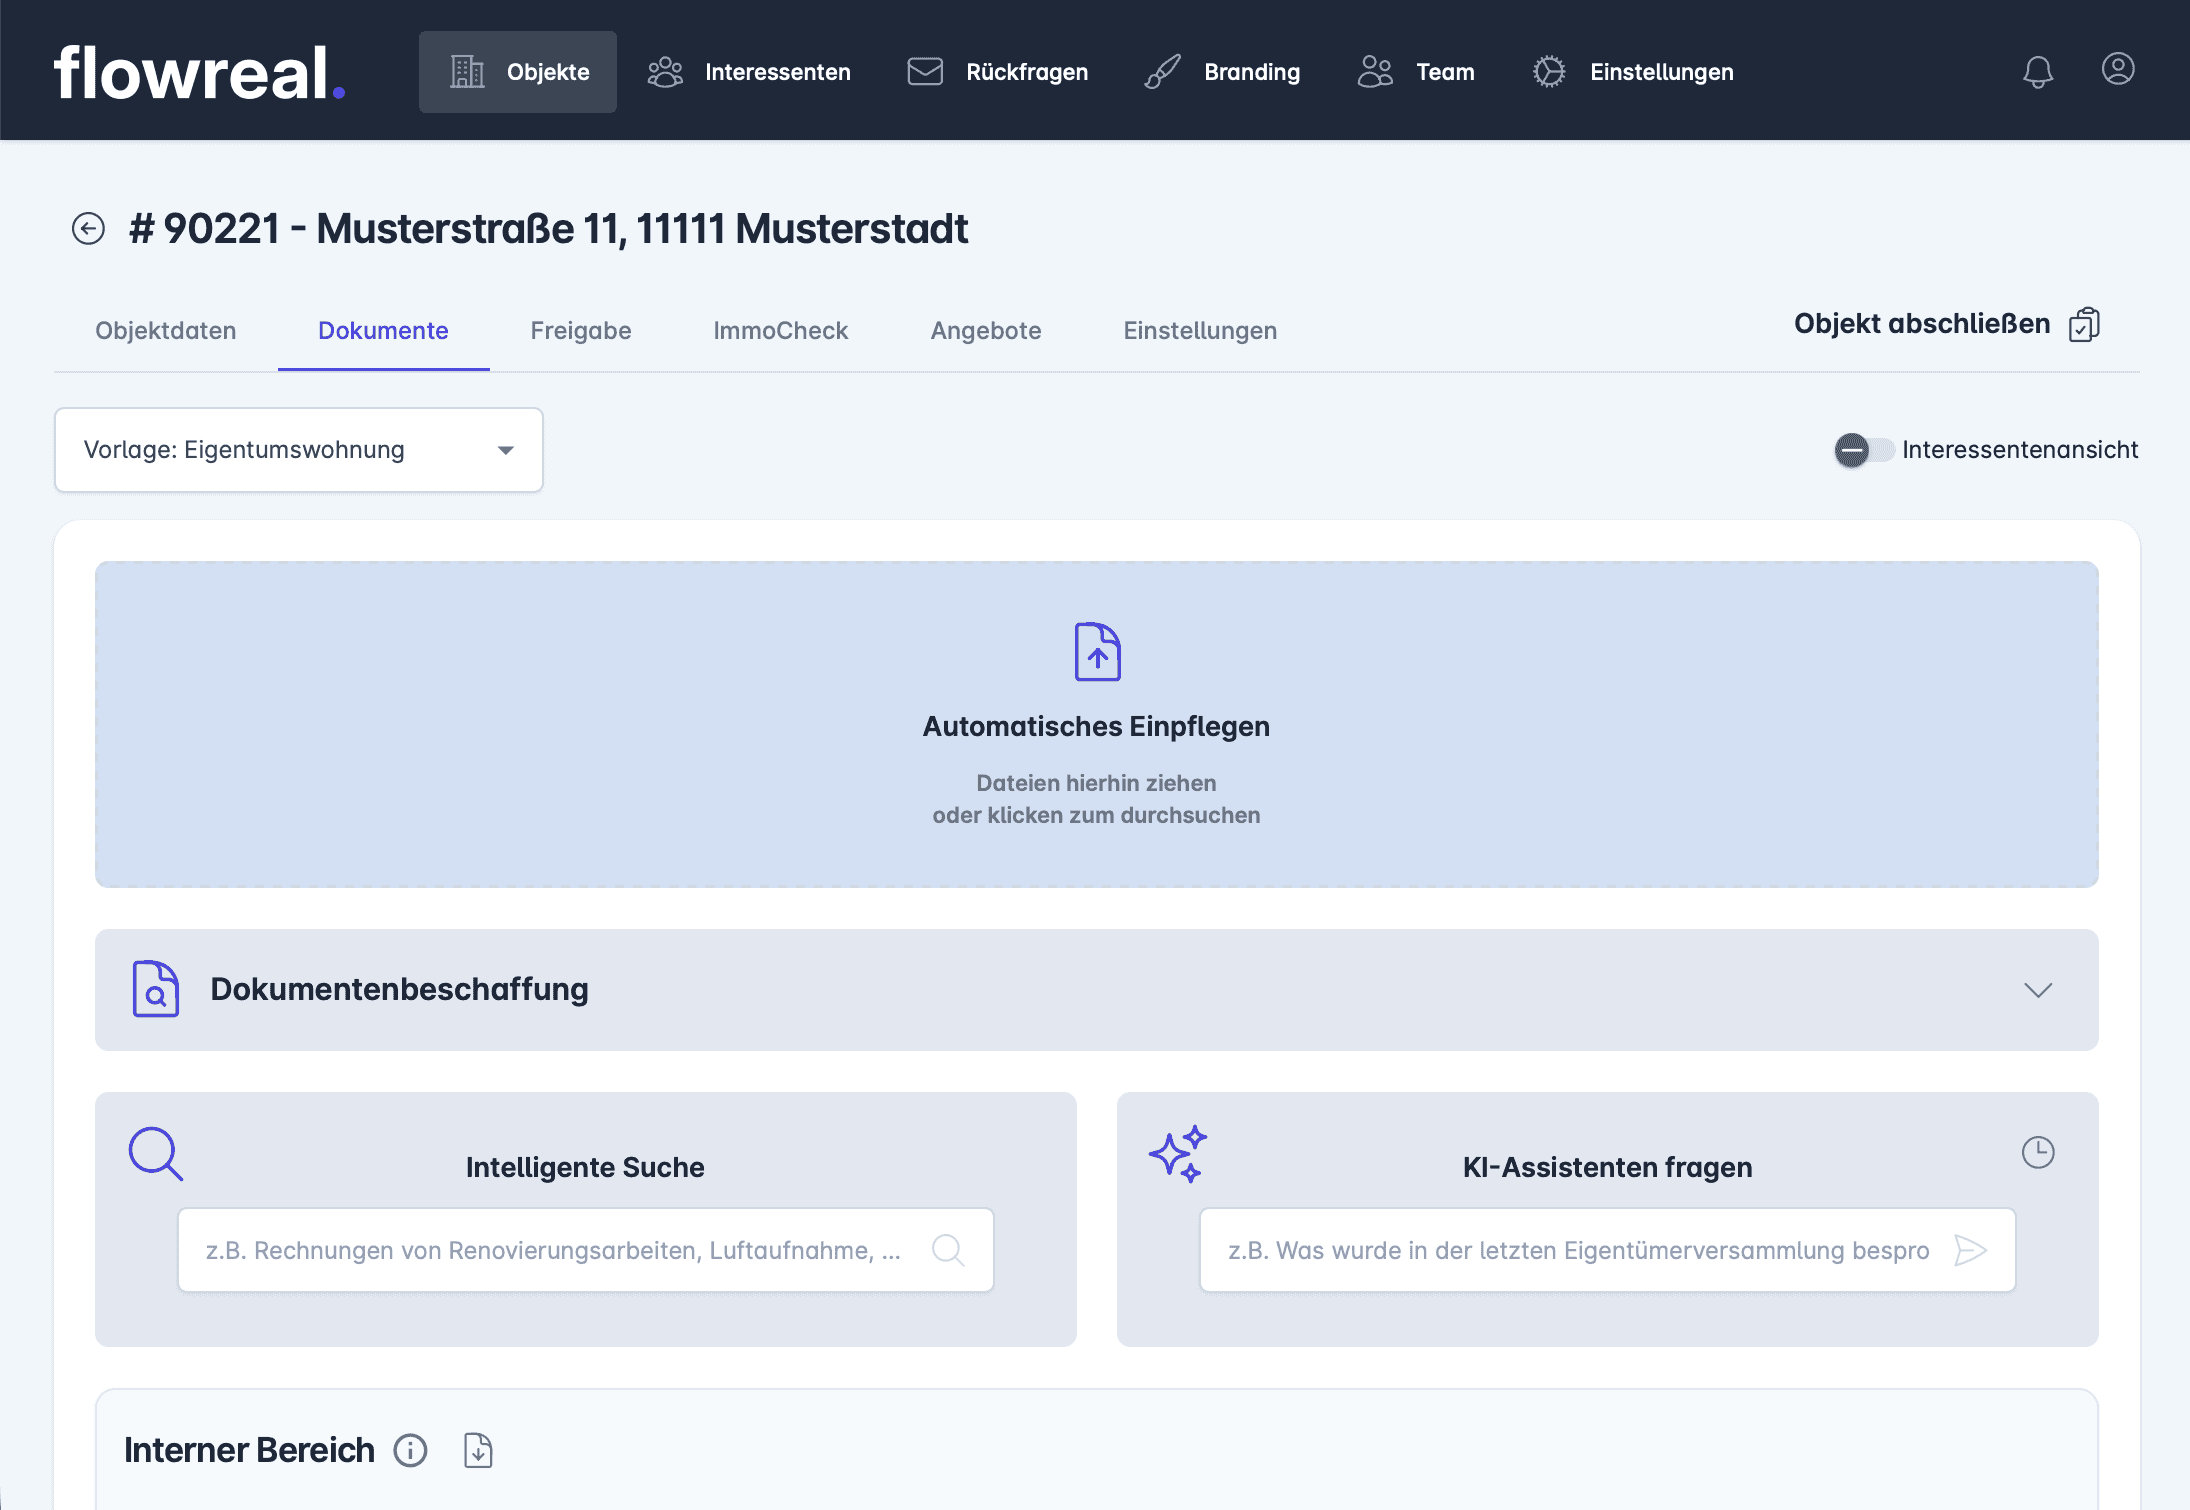This screenshot has width=2190, height=1510.
Task: Click the notification bell icon
Action: click(2037, 72)
